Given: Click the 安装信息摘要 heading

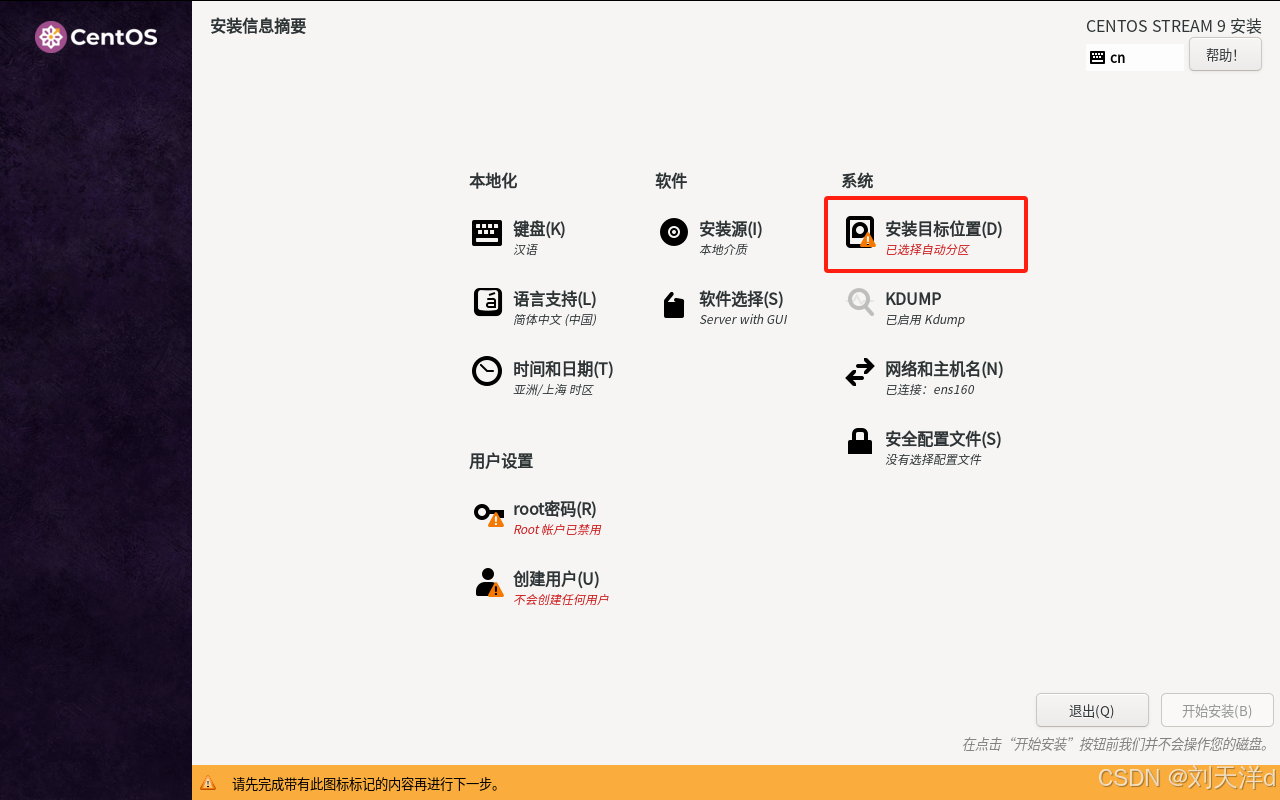Looking at the screenshot, I should [258, 26].
